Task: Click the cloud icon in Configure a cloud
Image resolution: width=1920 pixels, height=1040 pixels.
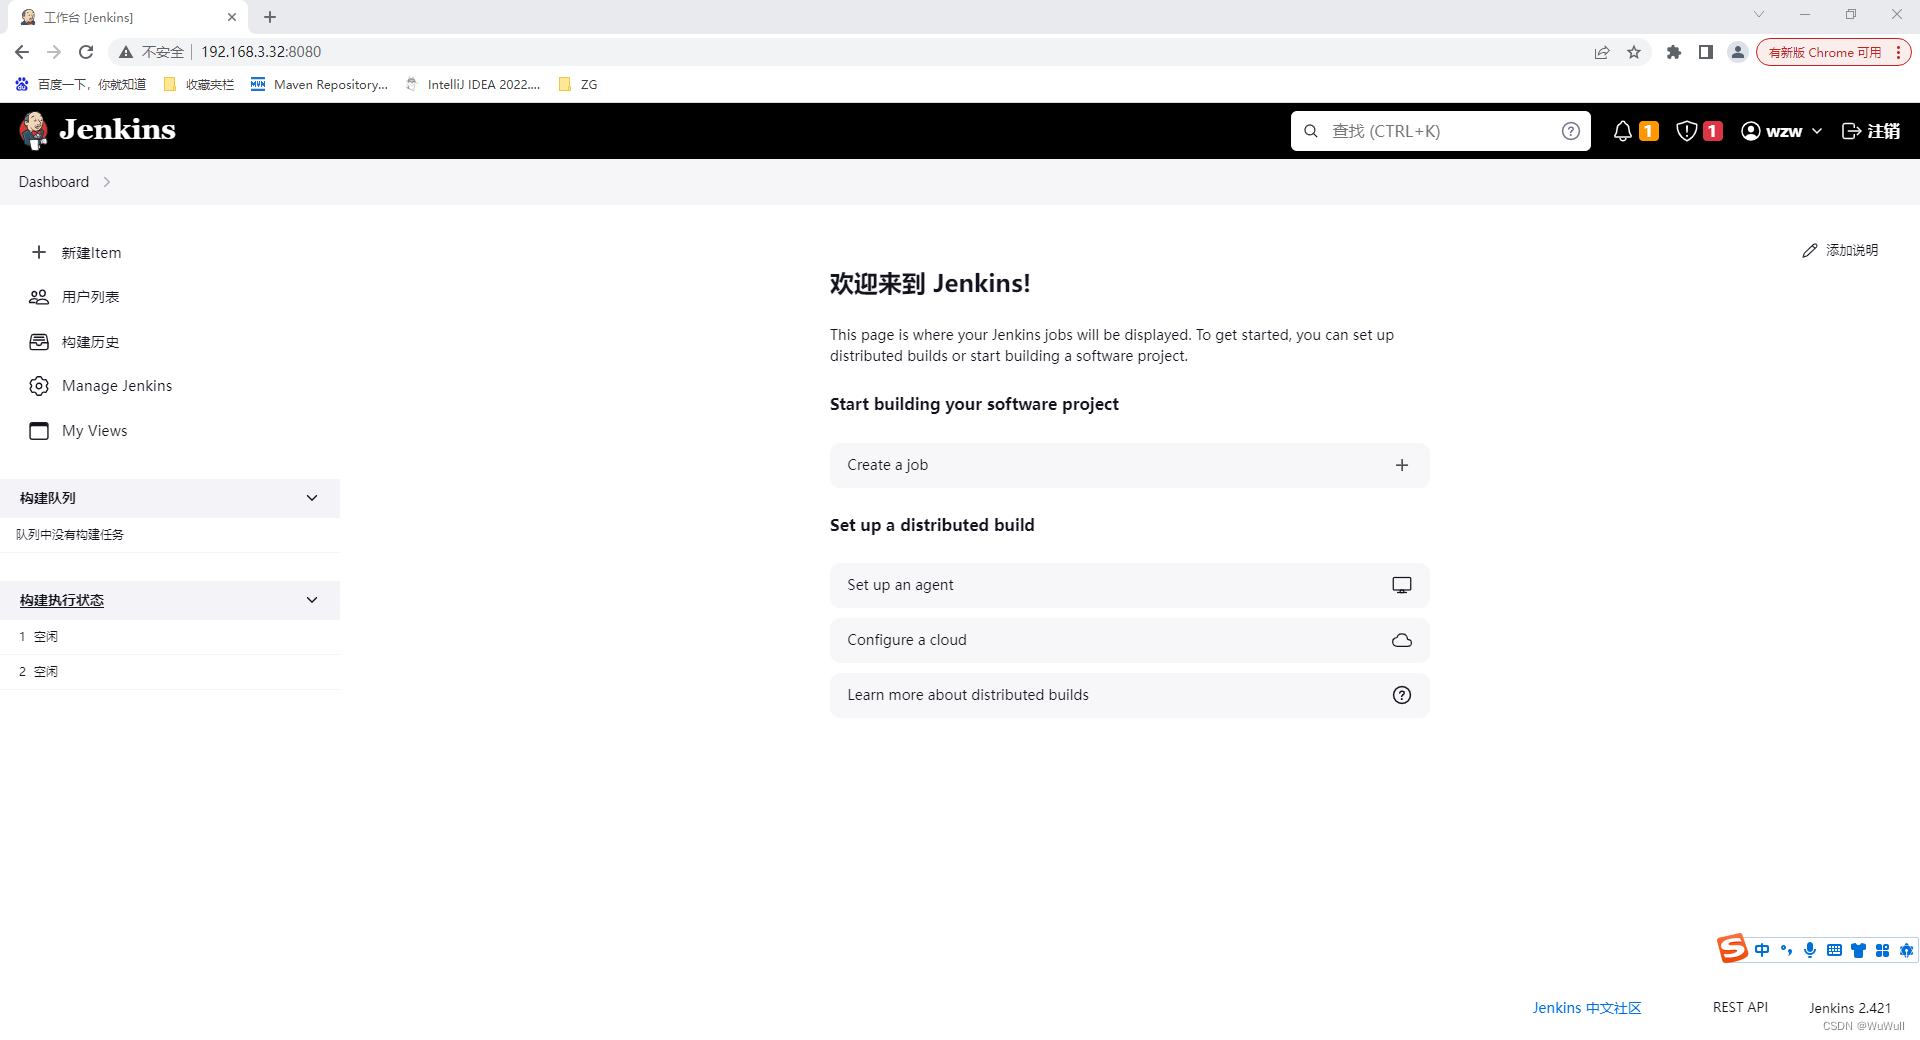Action: (1402, 640)
